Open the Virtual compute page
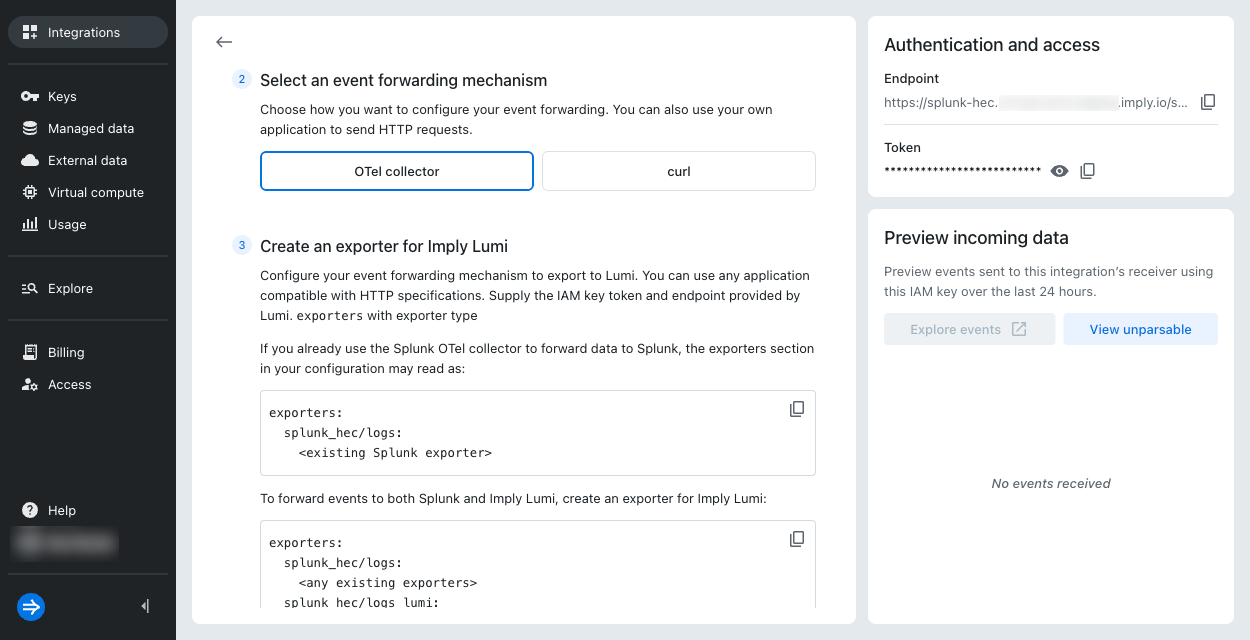This screenshot has height=640, width=1250. tap(88, 192)
